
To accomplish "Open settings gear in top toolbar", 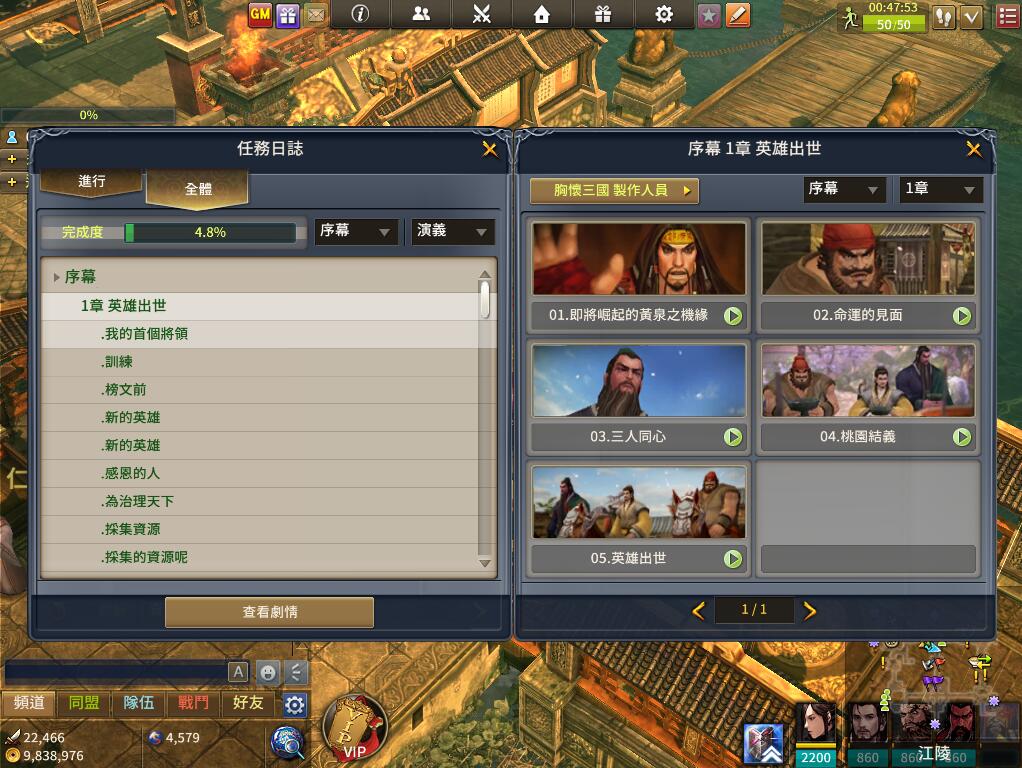I will click(x=664, y=14).
